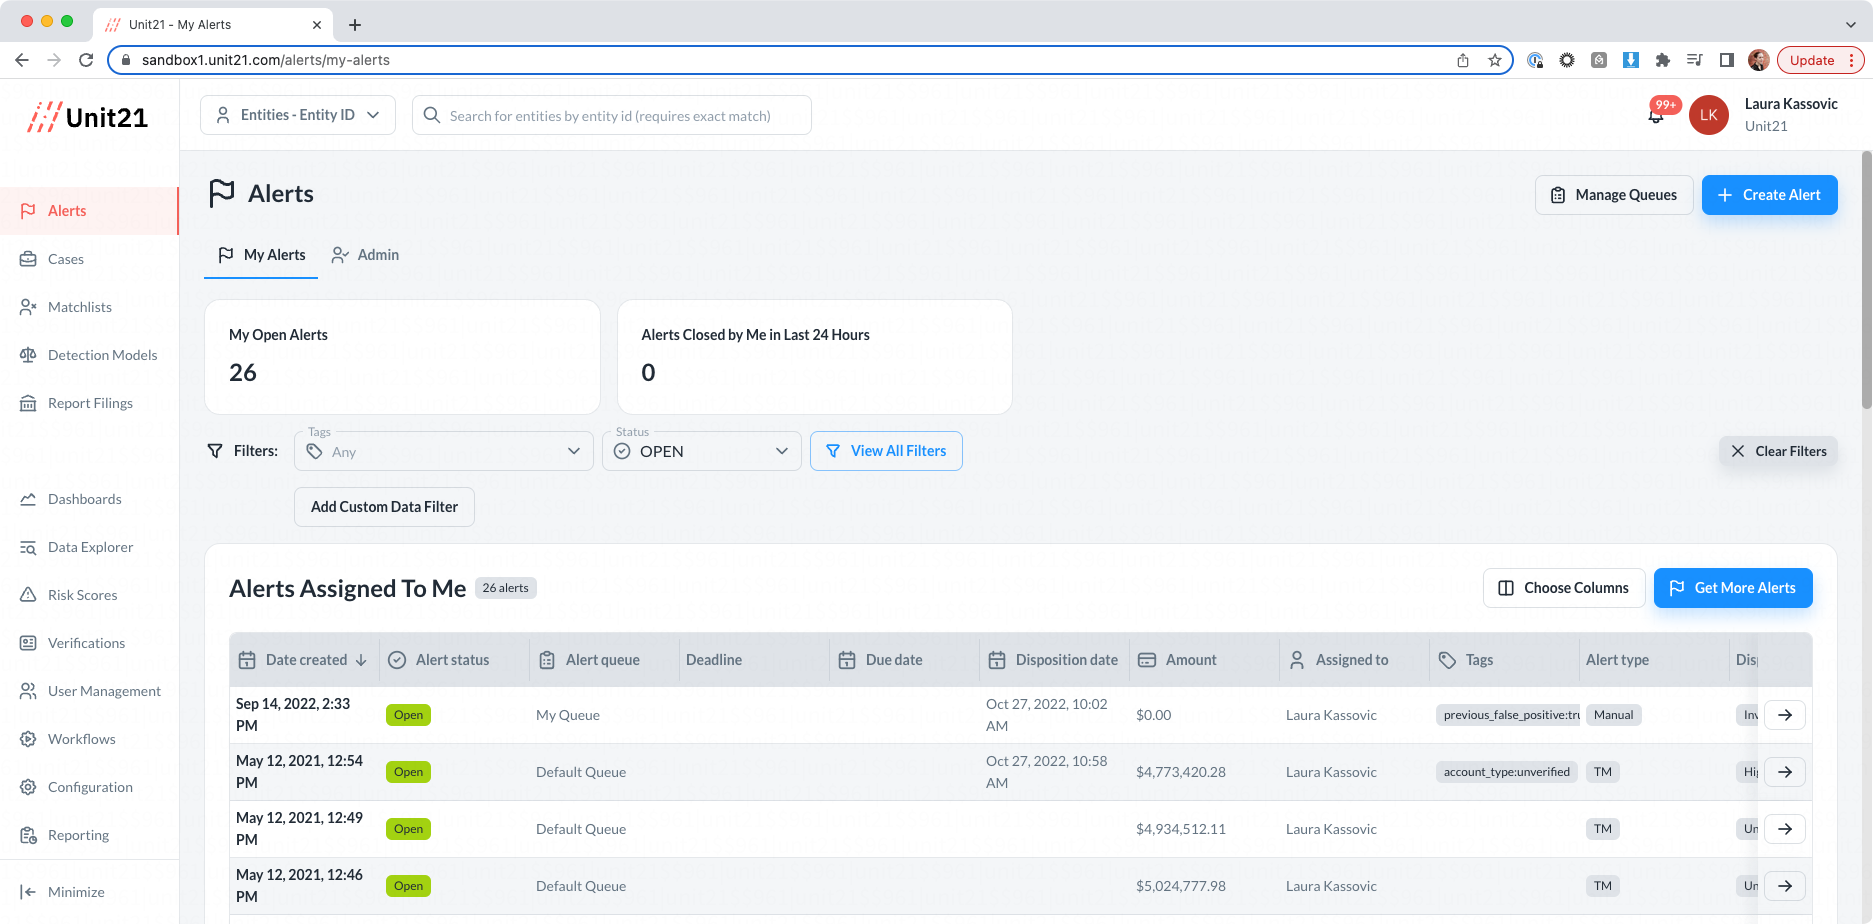Viewport: 1873px width, 924px height.
Task: Click View All Filters
Action: point(886,451)
